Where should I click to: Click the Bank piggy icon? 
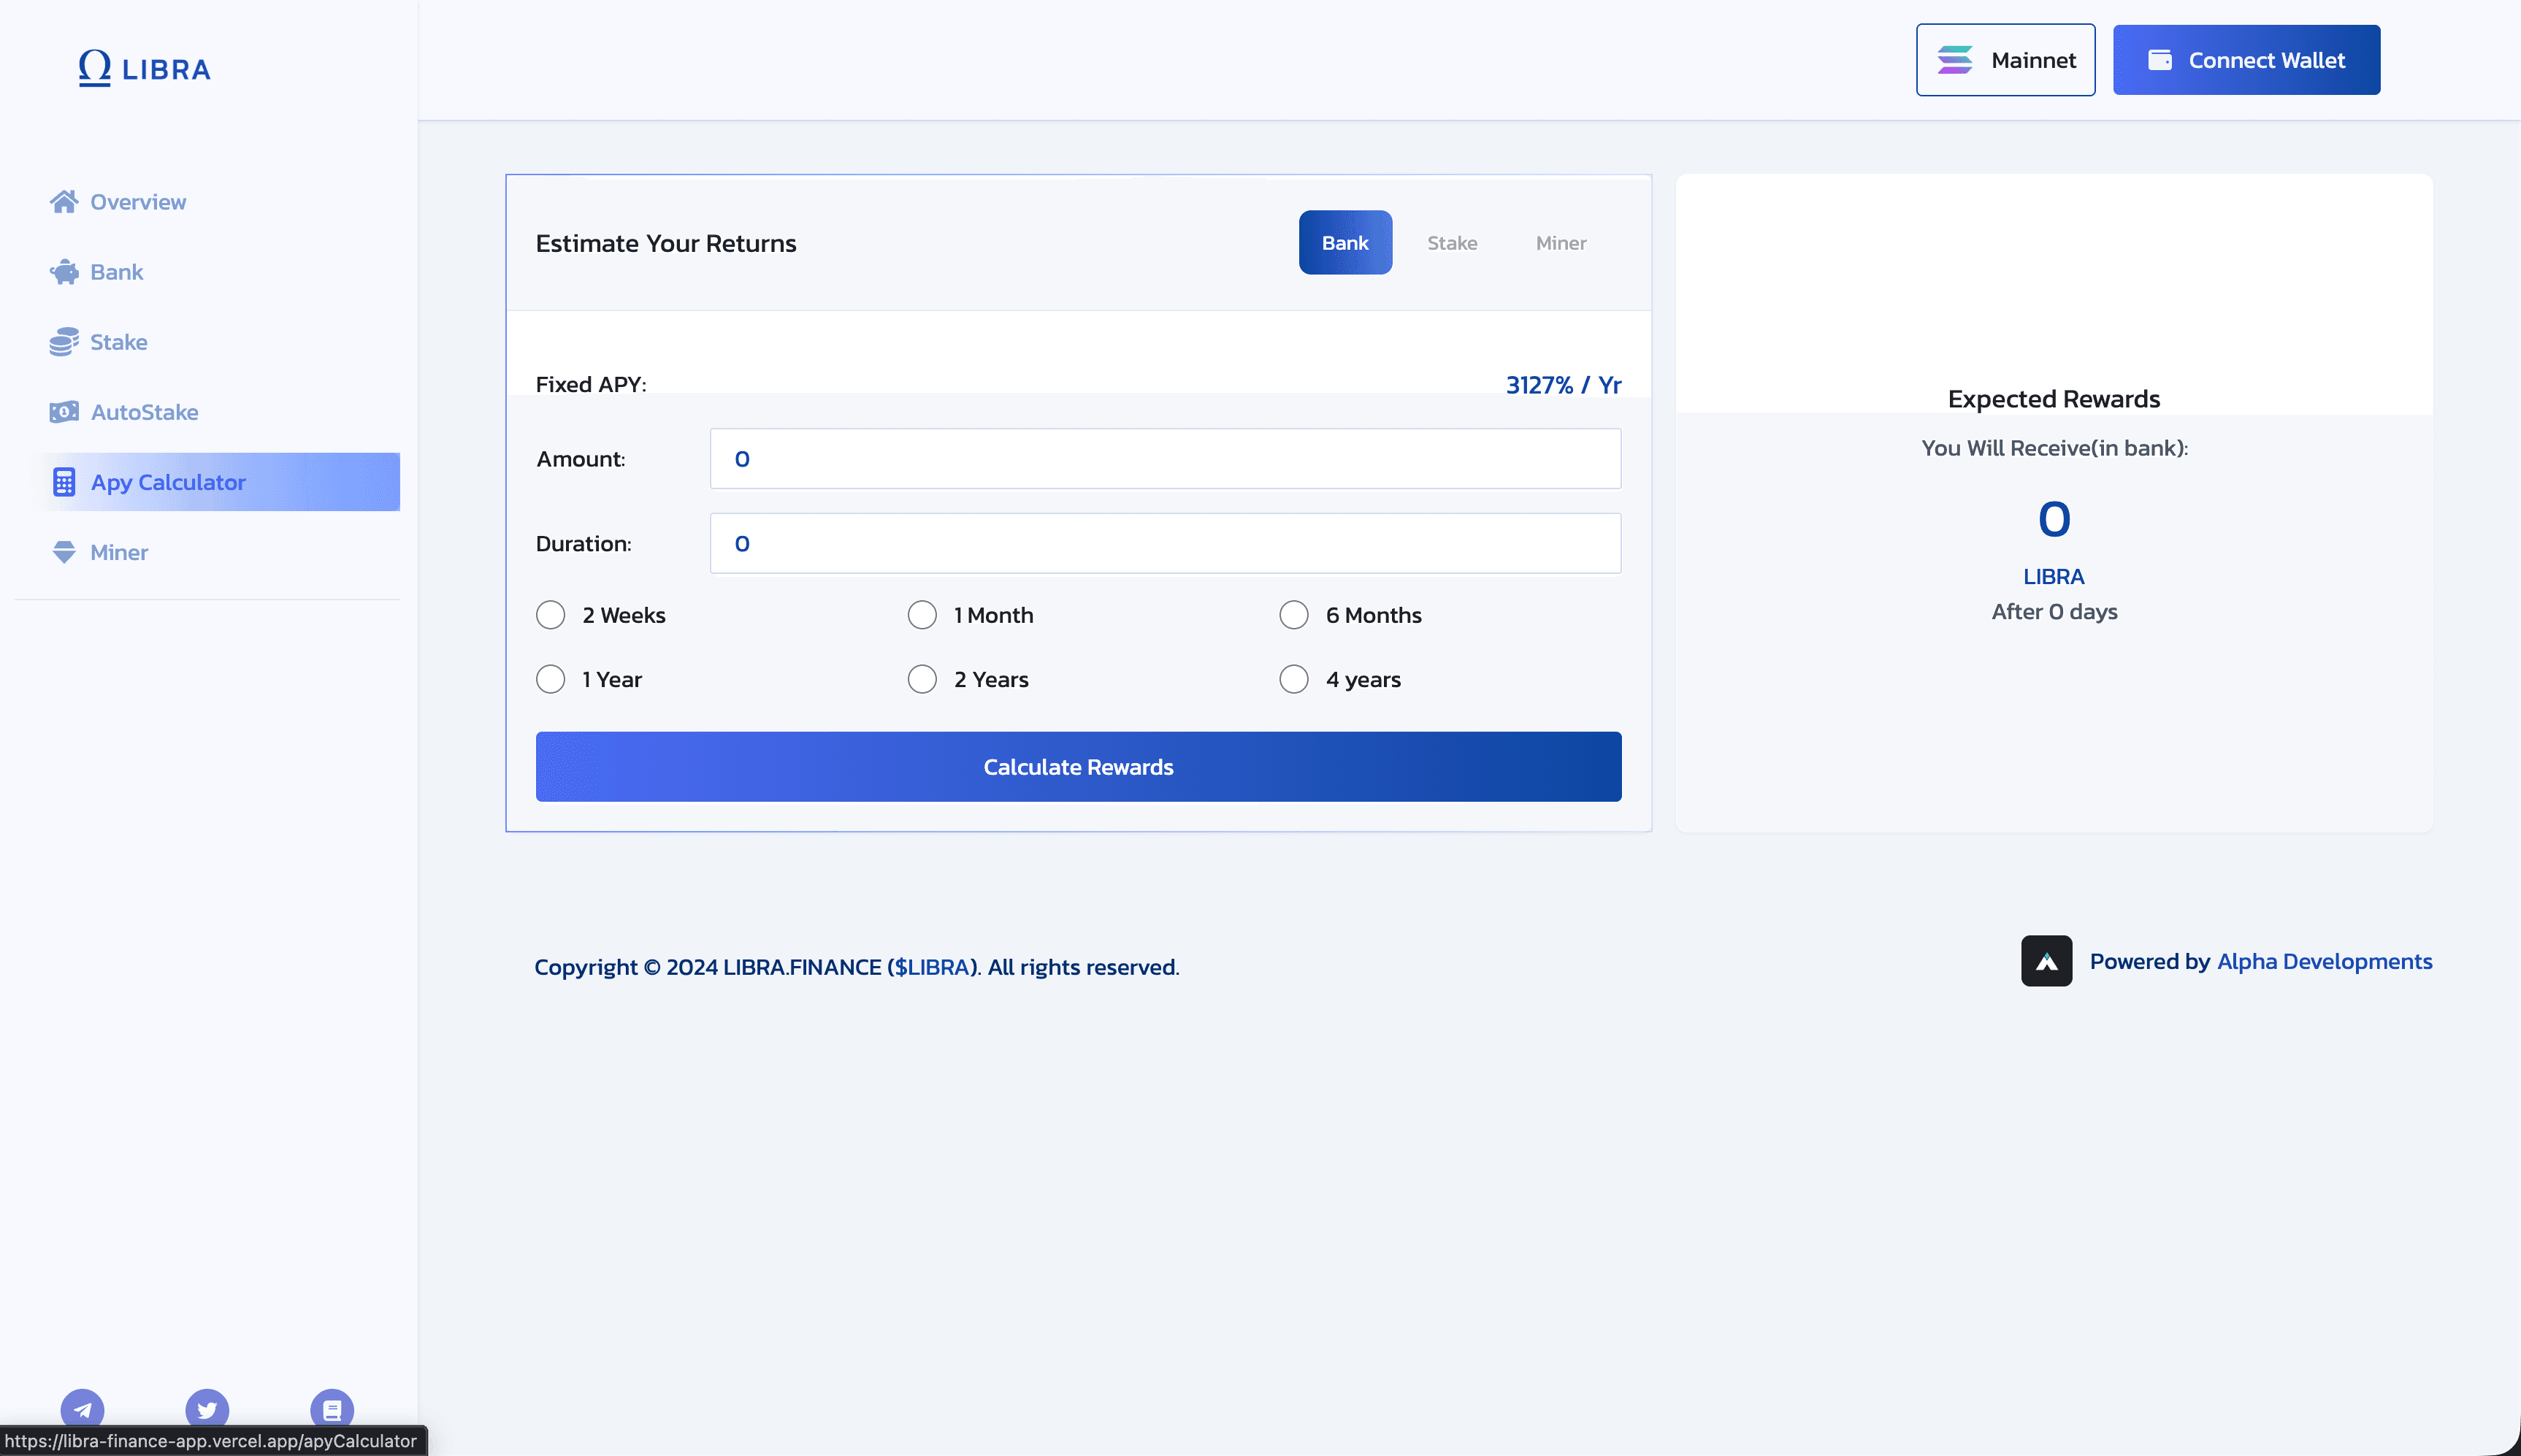(x=64, y=272)
